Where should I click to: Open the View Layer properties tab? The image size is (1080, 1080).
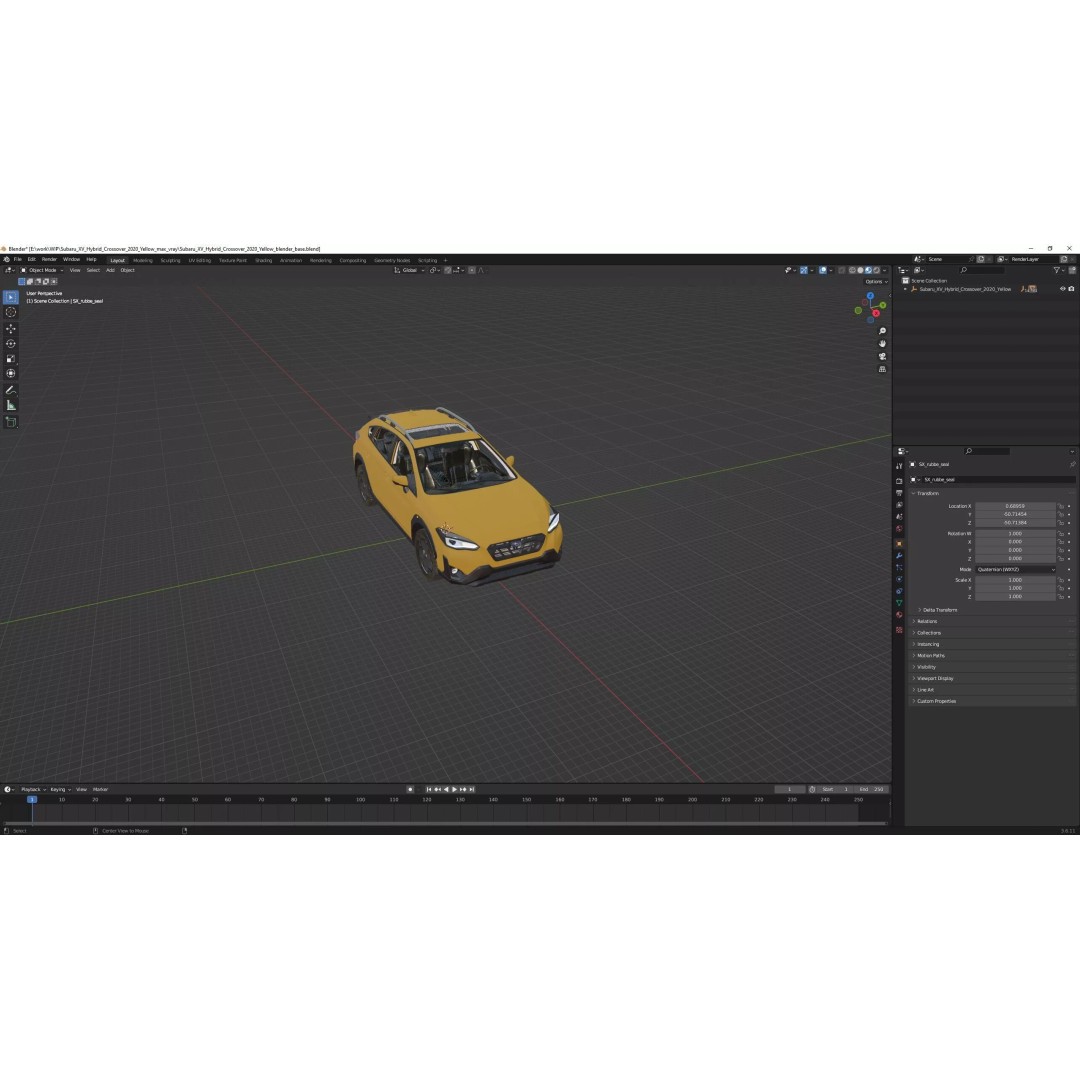(899, 505)
